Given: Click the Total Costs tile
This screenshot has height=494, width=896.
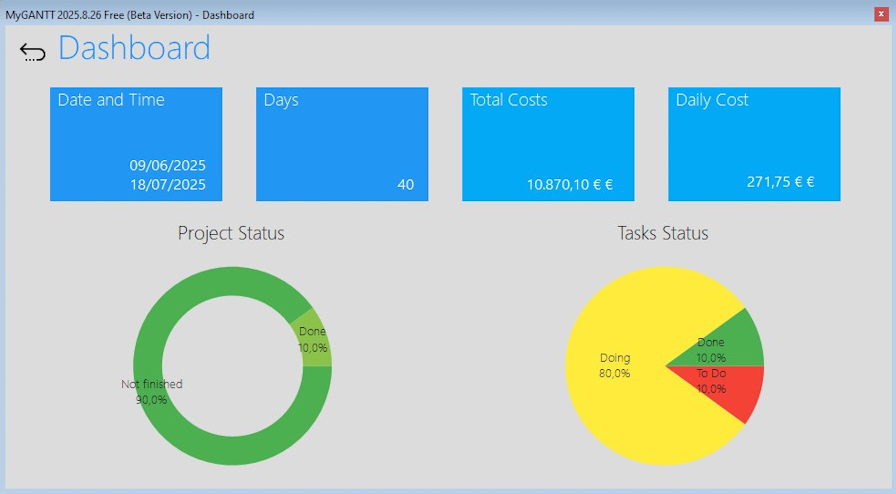Looking at the screenshot, I should click(548, 144).
